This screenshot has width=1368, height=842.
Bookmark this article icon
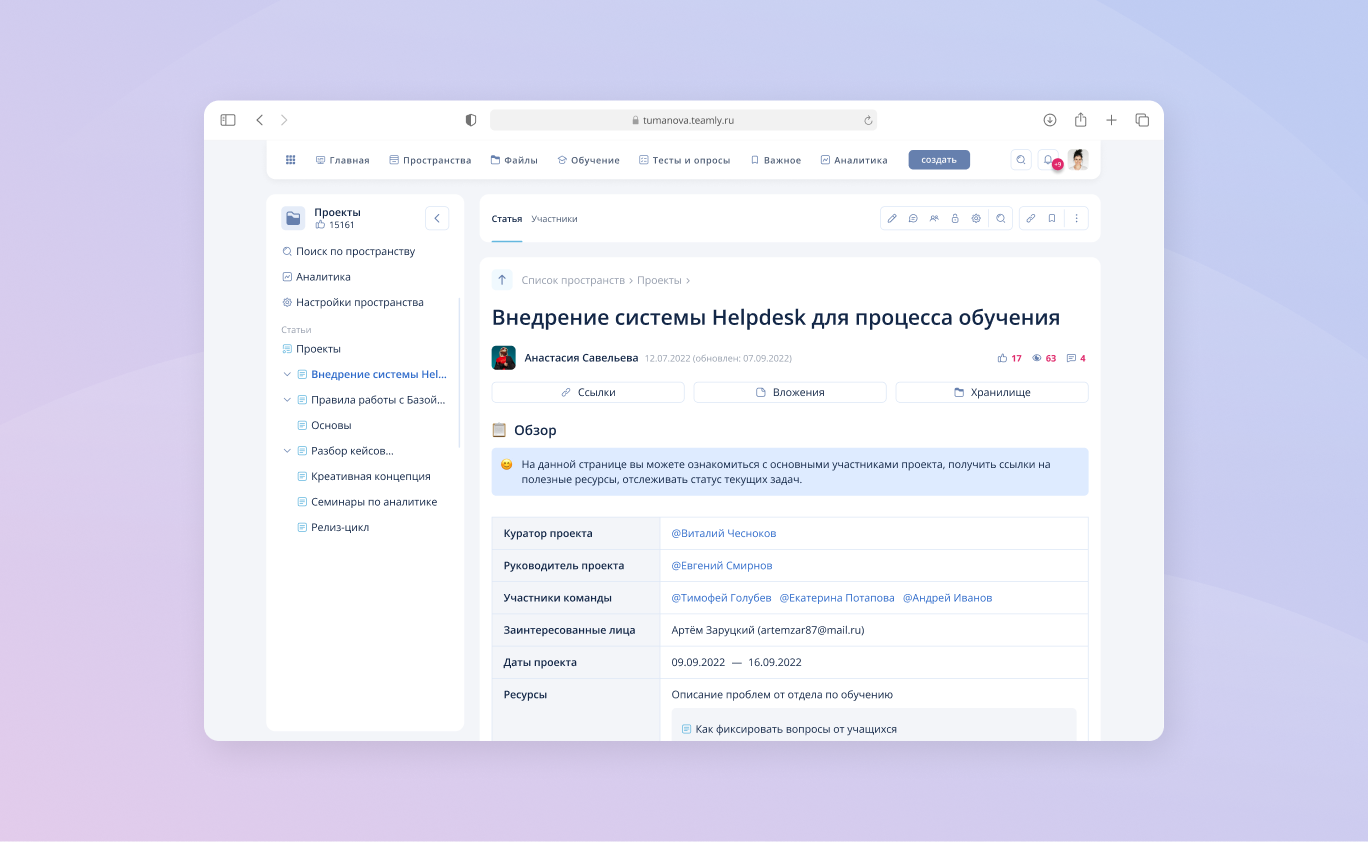[x=1052, y=218]
